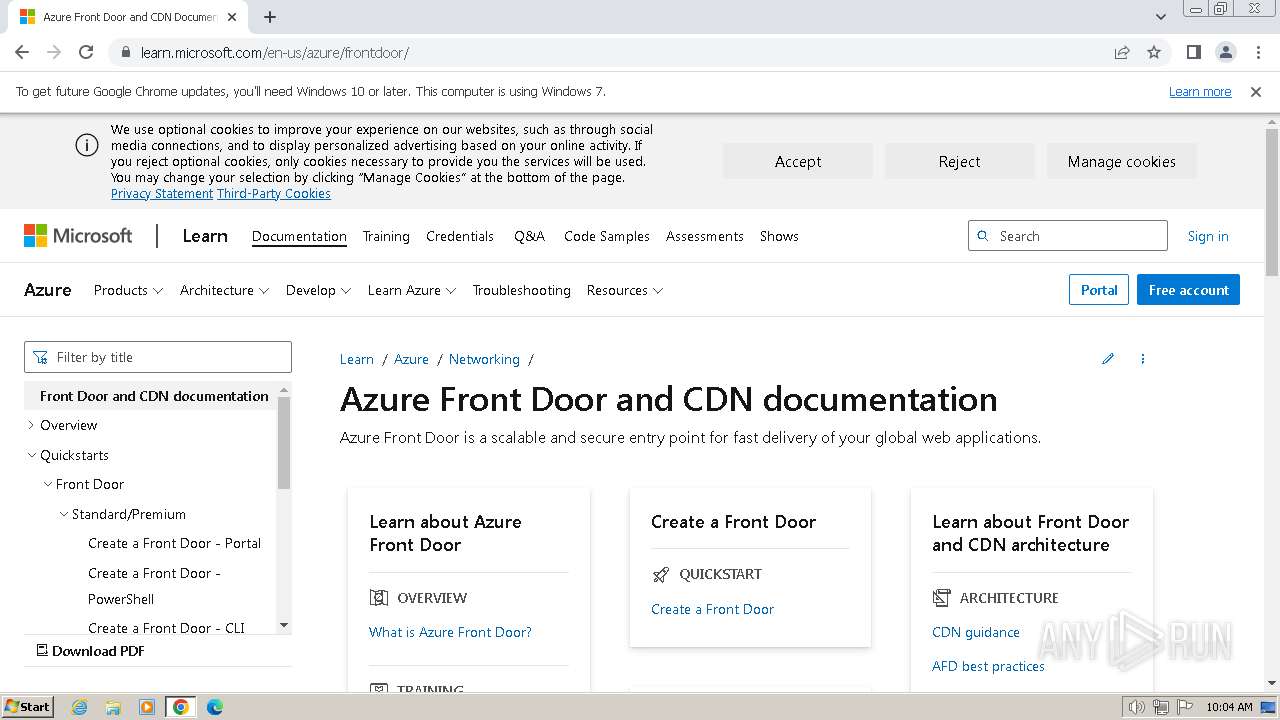
Task: Focus the Filter by title field
Action: click(x=158, y=357)
